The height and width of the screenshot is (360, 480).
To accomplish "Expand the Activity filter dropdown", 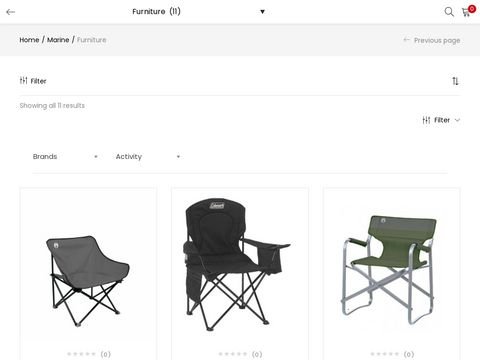I will 148,157.
